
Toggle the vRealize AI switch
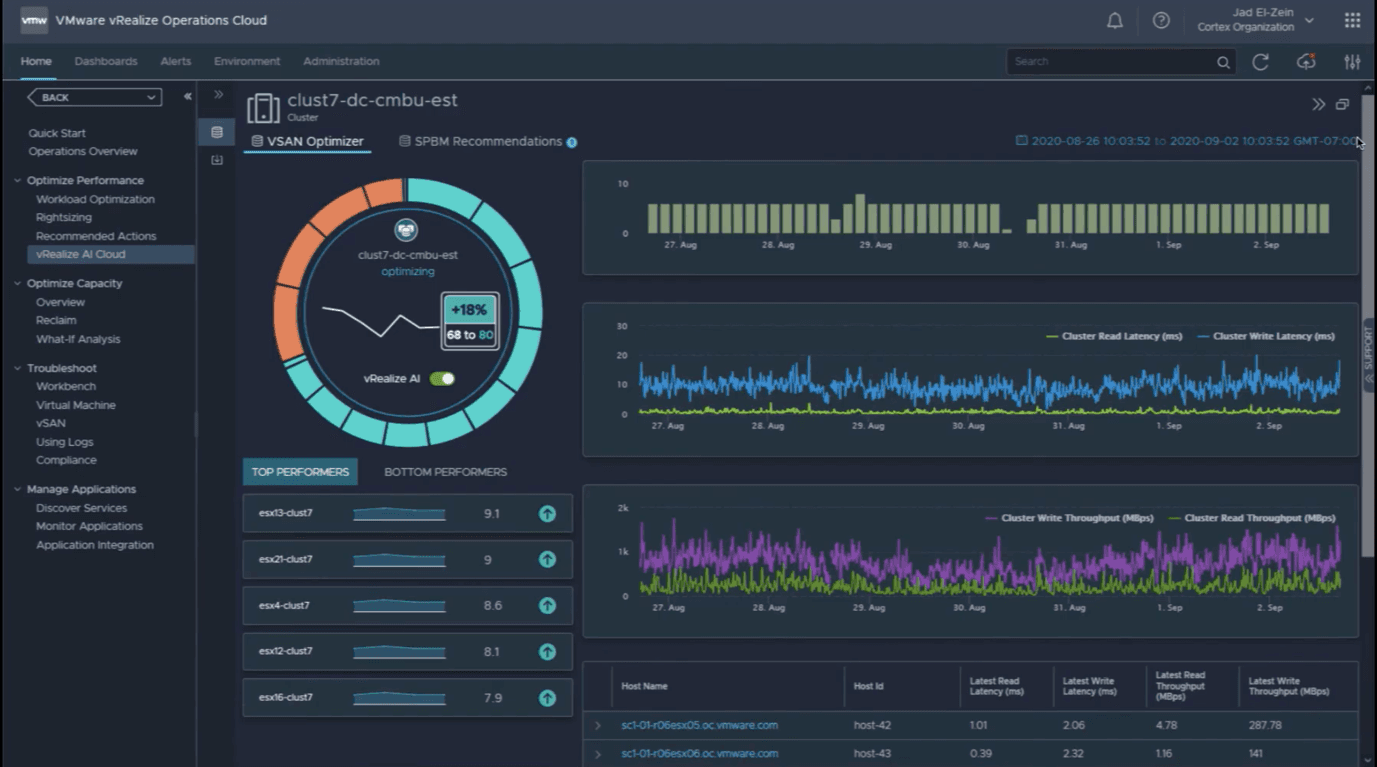pyautogui.click(x=442, y=379)
